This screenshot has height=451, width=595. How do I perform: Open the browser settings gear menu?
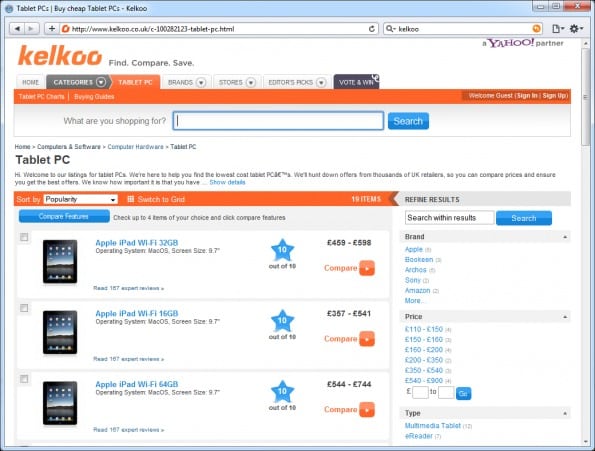(x=576, y=29)
